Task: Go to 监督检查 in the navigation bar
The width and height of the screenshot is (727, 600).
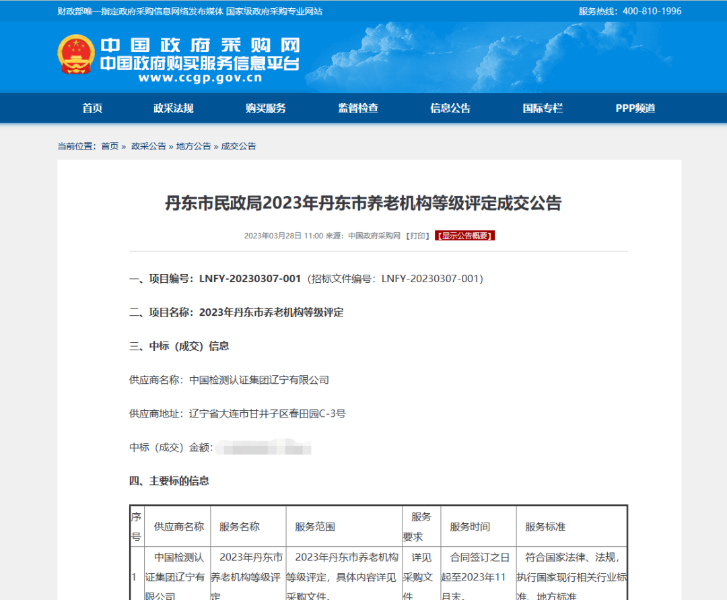Action: tap(358, 108)
